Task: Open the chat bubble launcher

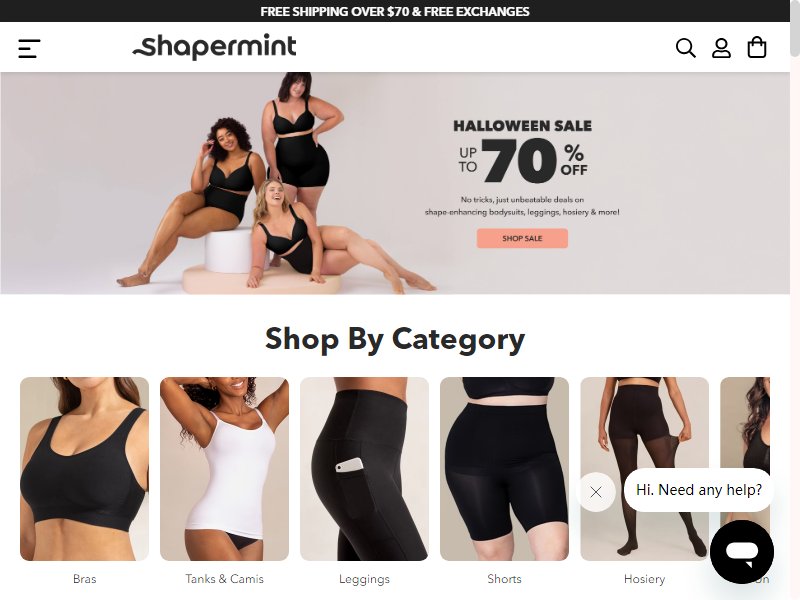Action: click(742, 552)
